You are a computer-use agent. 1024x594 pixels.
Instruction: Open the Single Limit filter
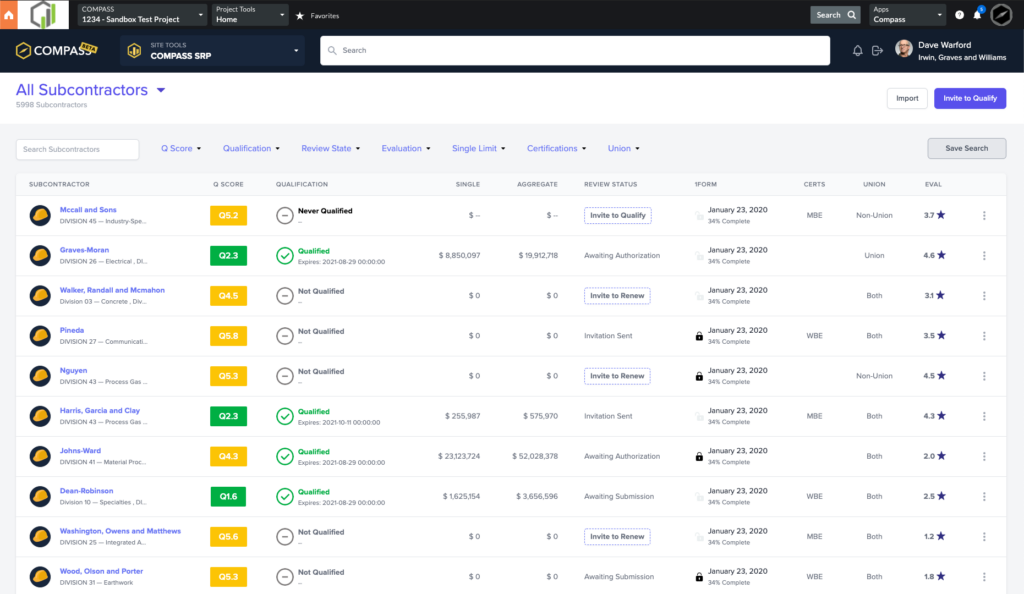pos(479,148)
